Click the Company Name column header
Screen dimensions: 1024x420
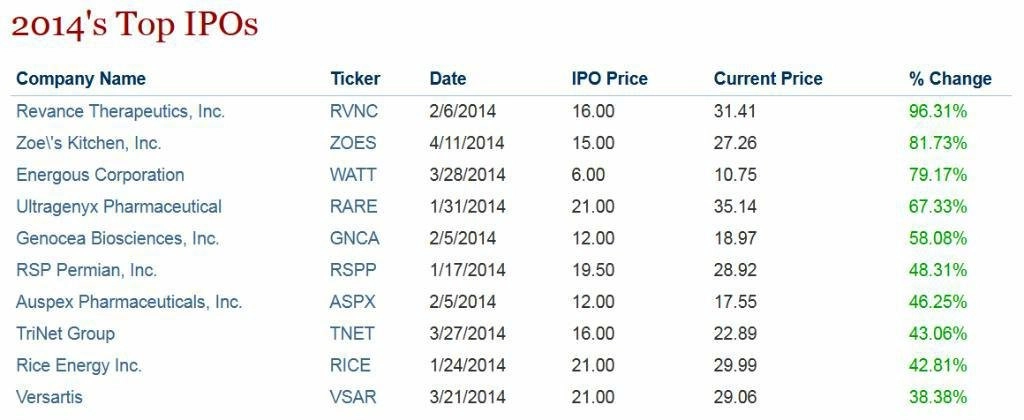(81, 80)
